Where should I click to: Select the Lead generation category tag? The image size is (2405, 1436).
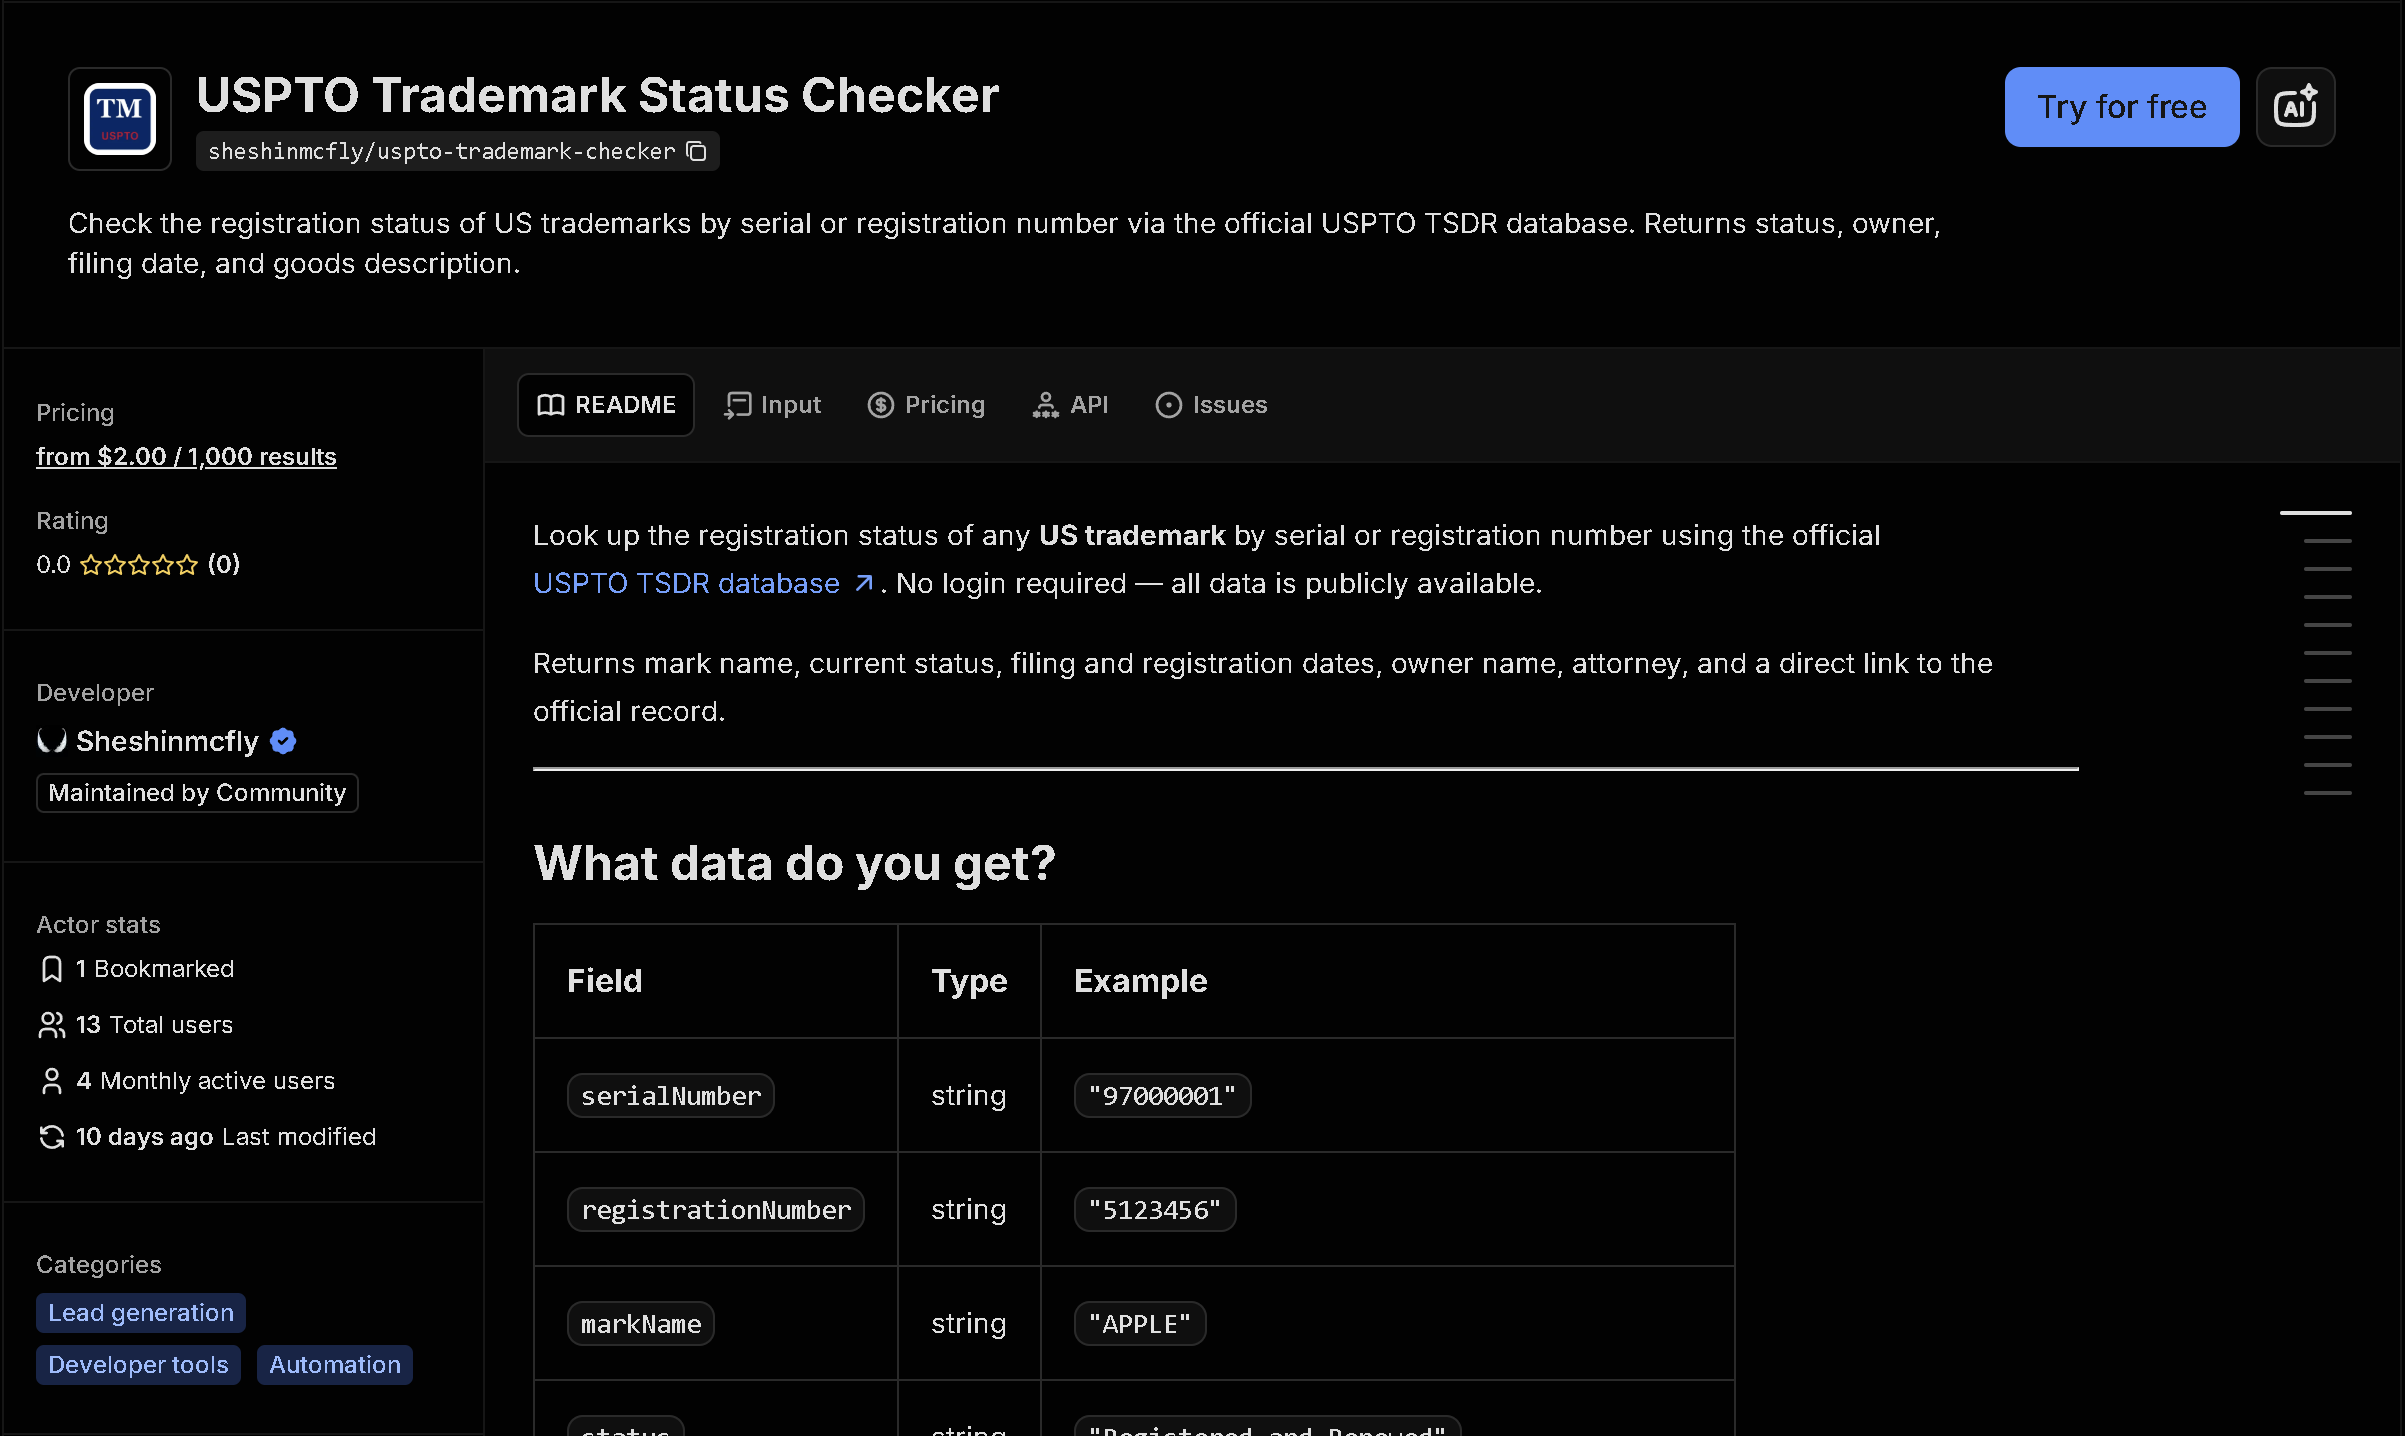tap(141, 1313)
